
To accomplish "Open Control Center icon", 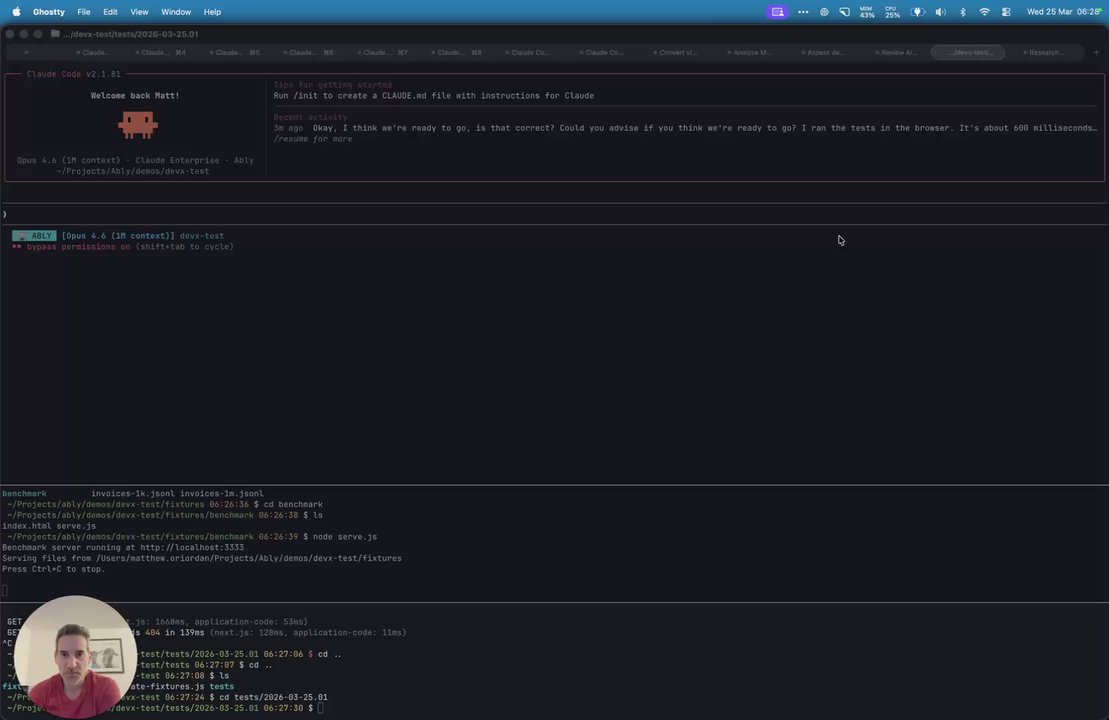I will pyautogui.click(x=1006, y=12).
